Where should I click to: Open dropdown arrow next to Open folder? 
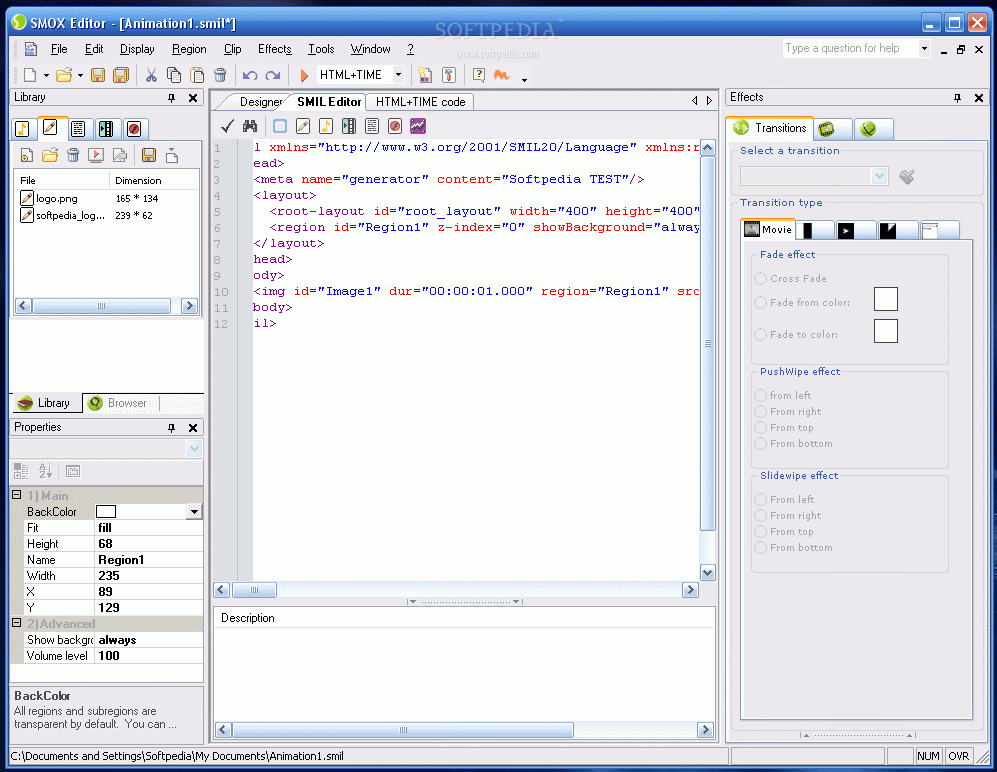click(x=80, y=76)
